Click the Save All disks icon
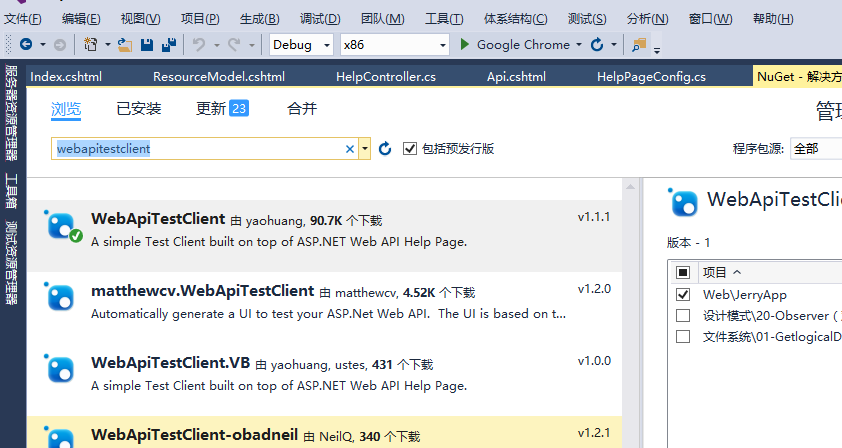This screenshot has height=448, width=842. pos(169,45)
